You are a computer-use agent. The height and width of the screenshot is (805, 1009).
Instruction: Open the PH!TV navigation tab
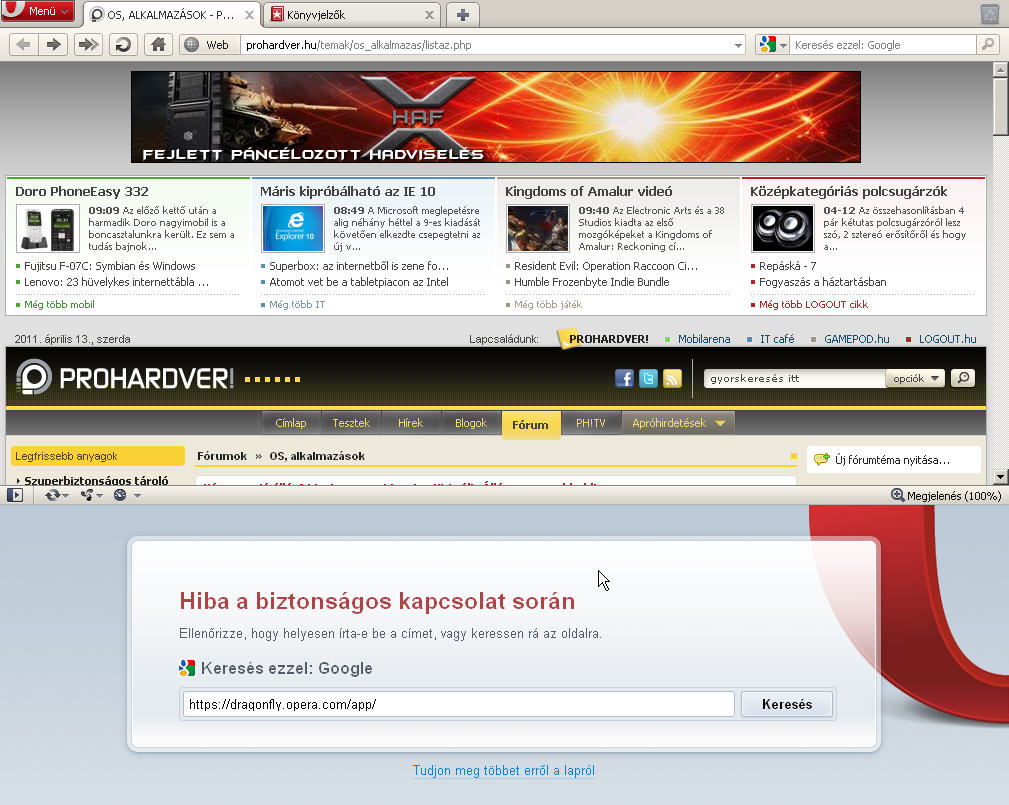[x=590, y=423]
